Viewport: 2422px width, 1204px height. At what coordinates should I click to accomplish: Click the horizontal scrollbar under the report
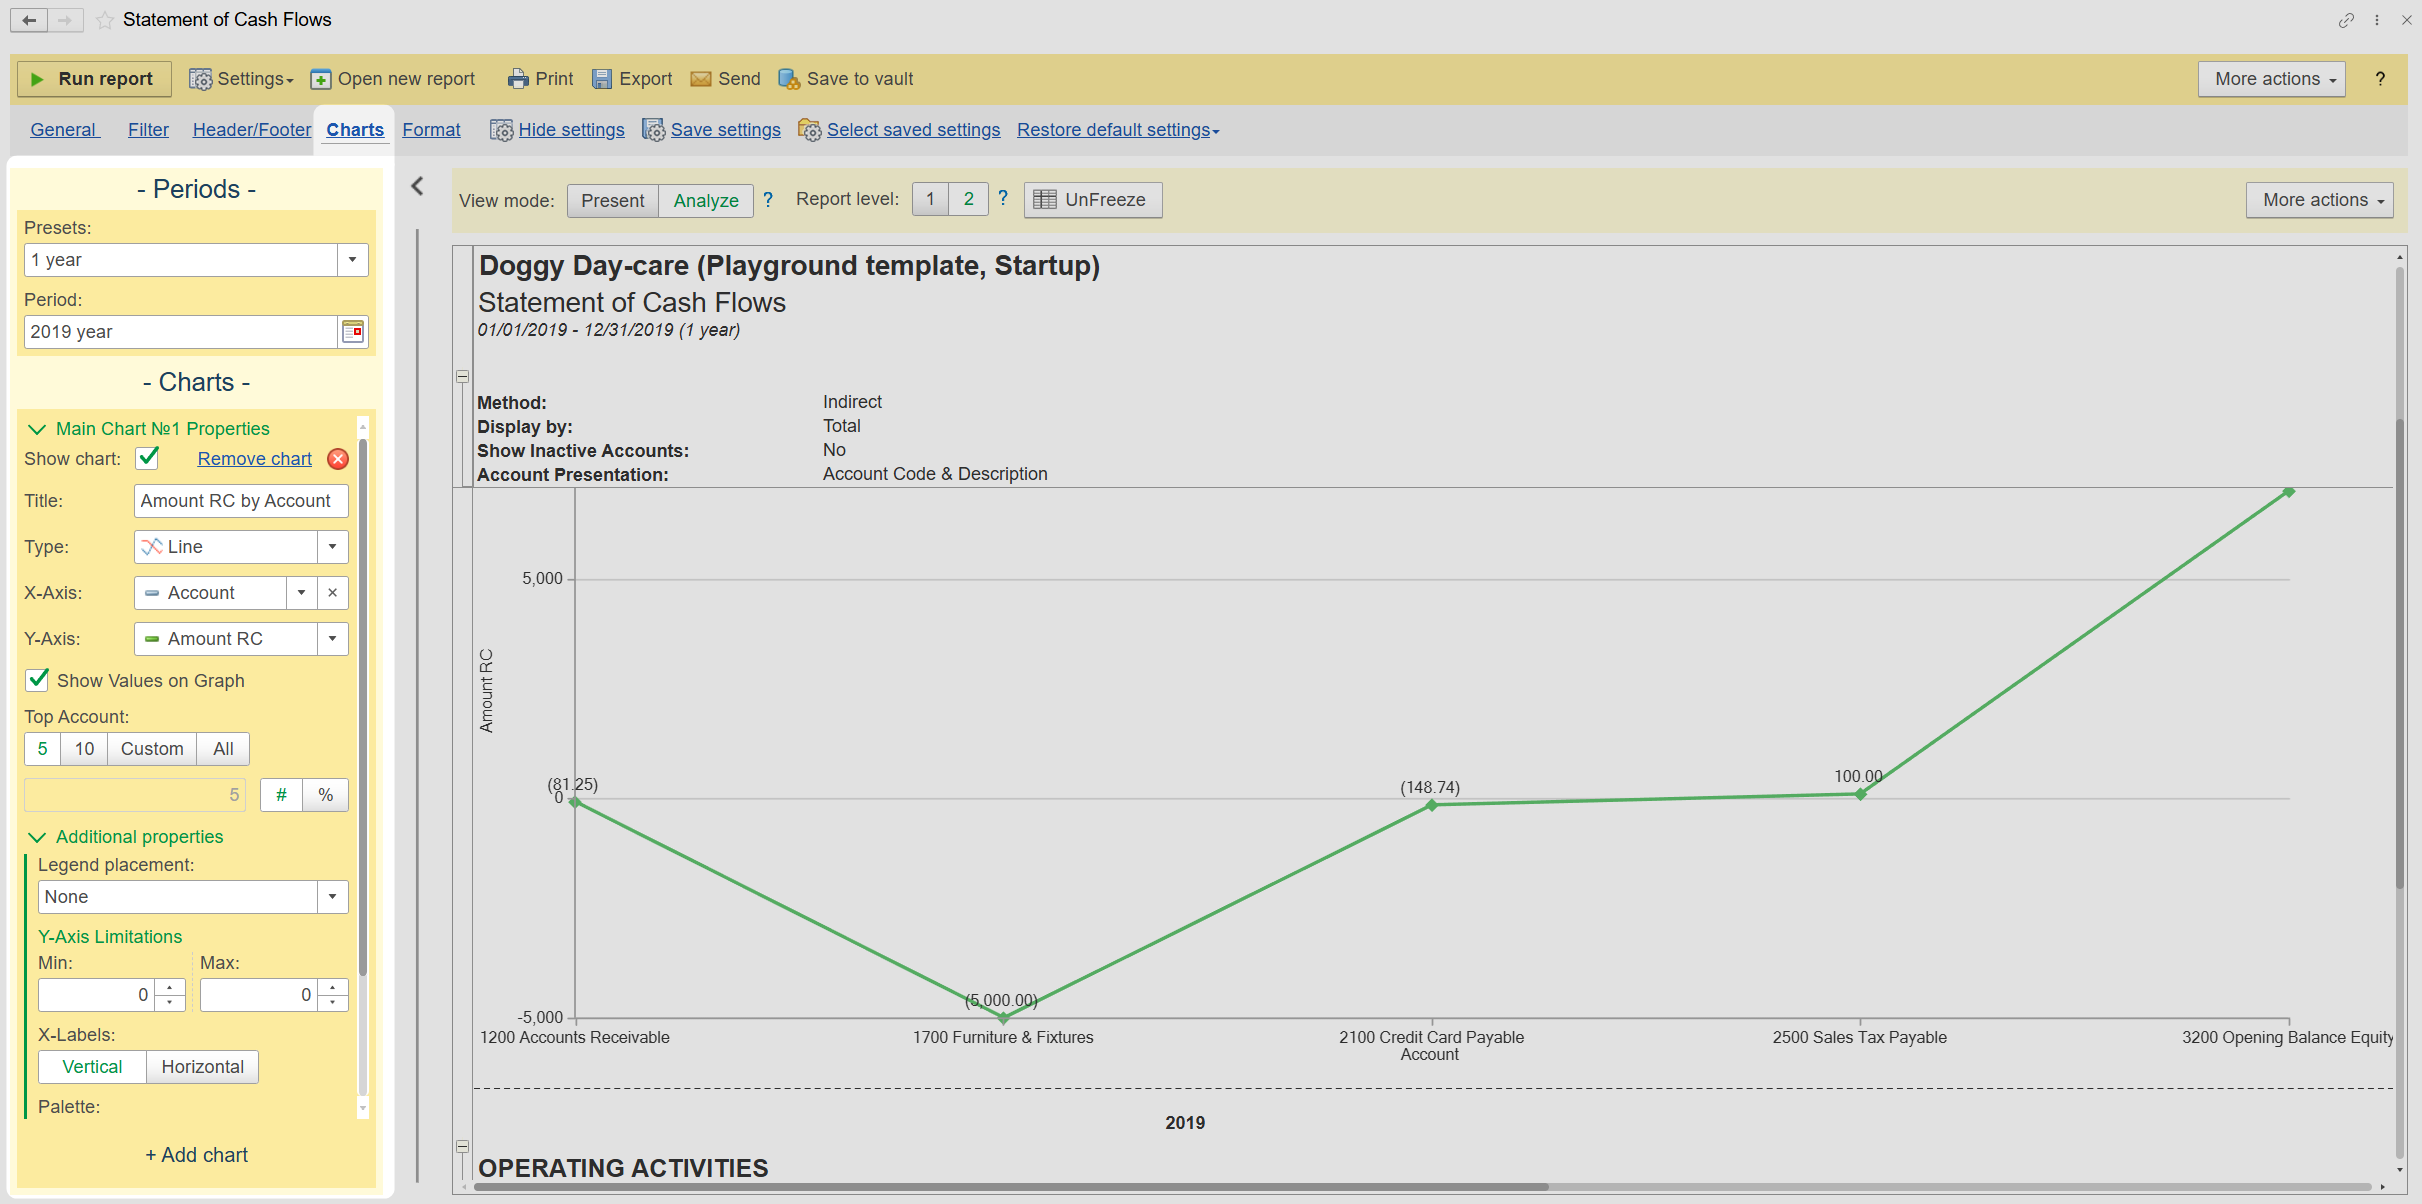click(1010, 1187)
